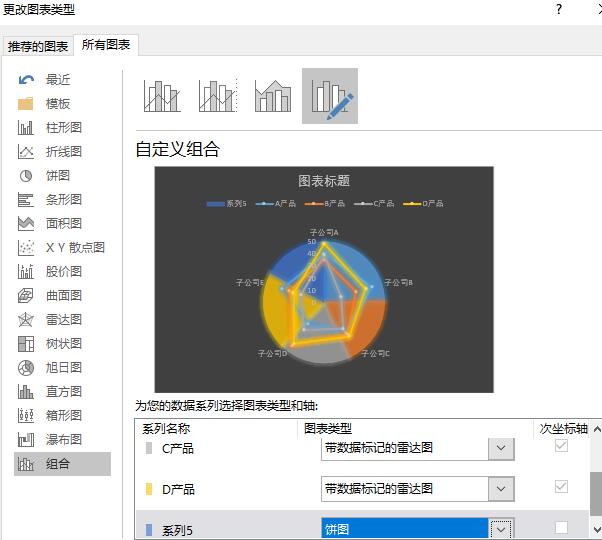Expand the 饼图 dropdown arrow for 系列5
The width and height of the screenshot is (602, 540).
[x=501, y=530]
